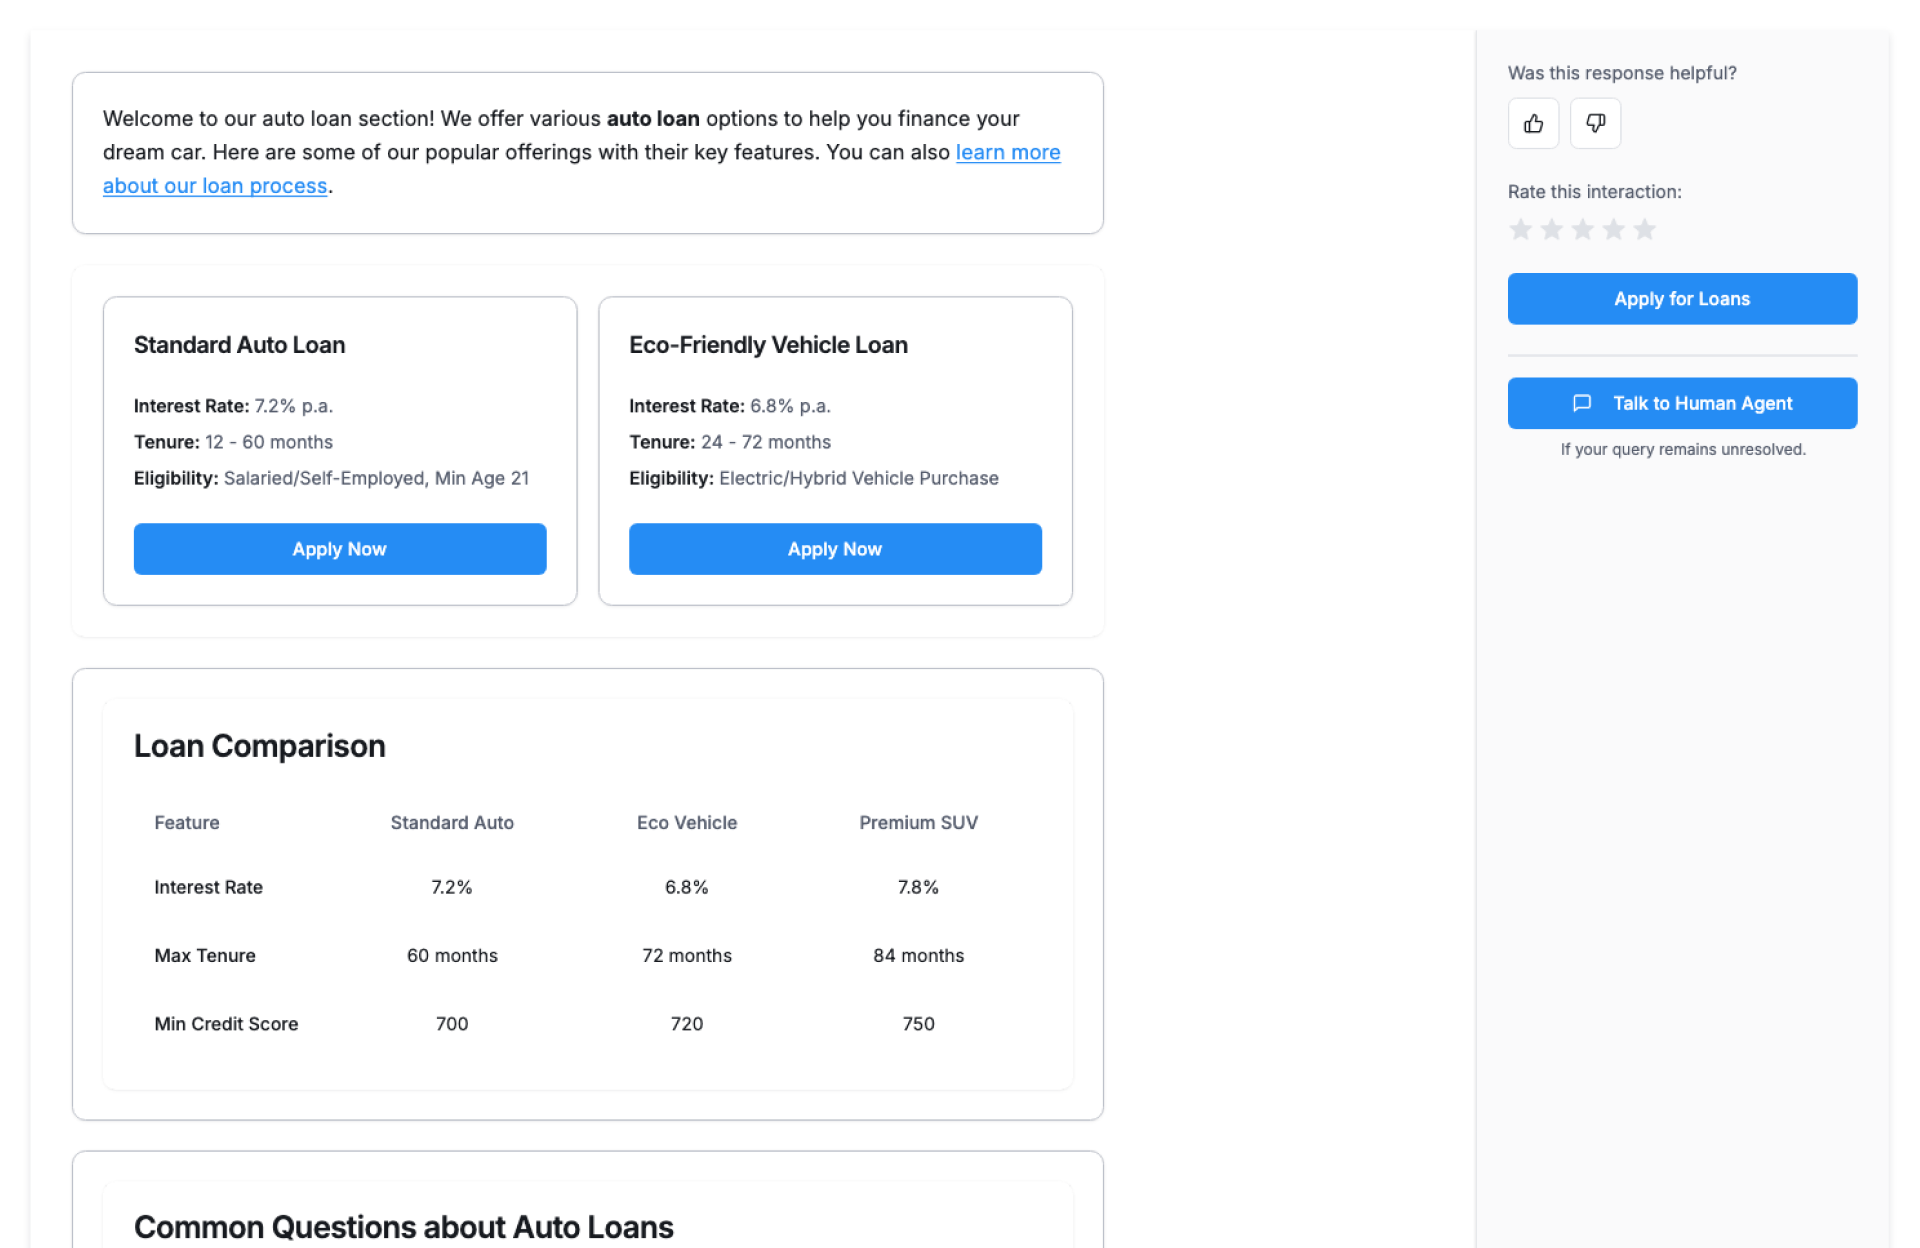This screenshot has height=1248, width=1920.
Task: Click the thumbs up icon
Action: coord(1533,123)
